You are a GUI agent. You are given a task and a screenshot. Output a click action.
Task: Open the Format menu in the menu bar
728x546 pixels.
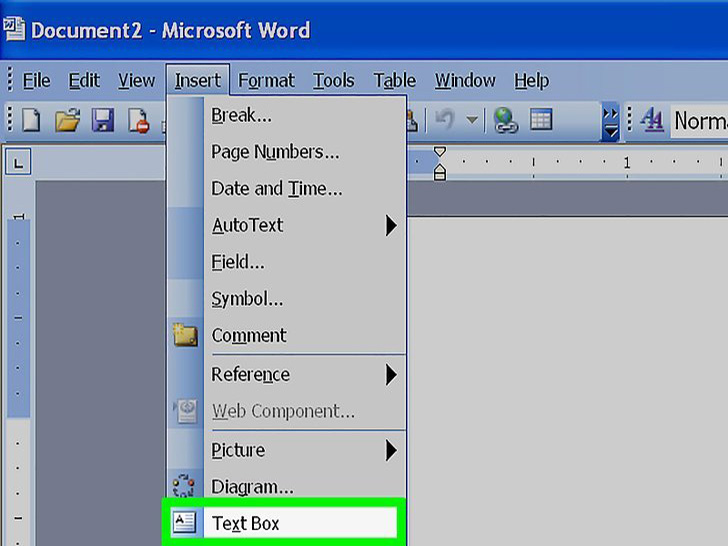[266, 81]
